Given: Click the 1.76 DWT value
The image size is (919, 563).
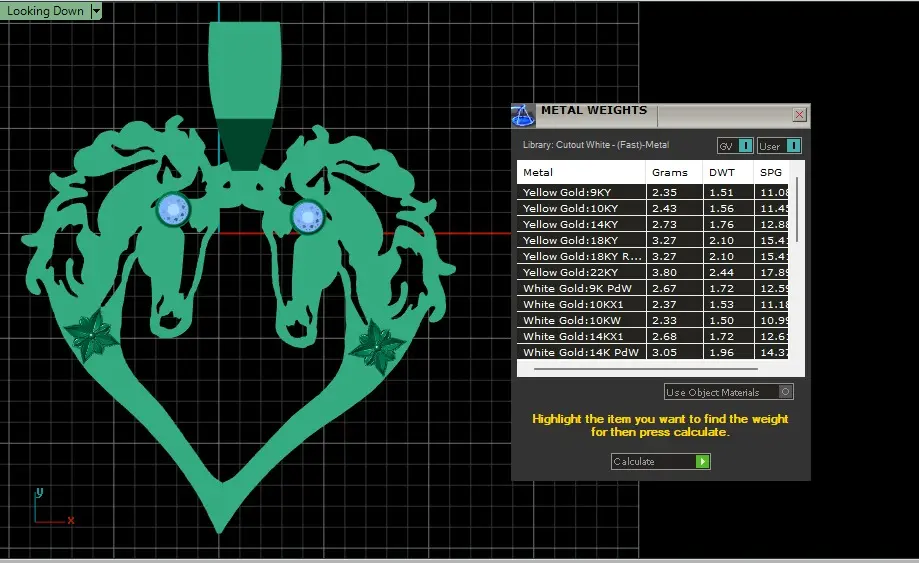Looking at the screenshot, I should (721, 224).
